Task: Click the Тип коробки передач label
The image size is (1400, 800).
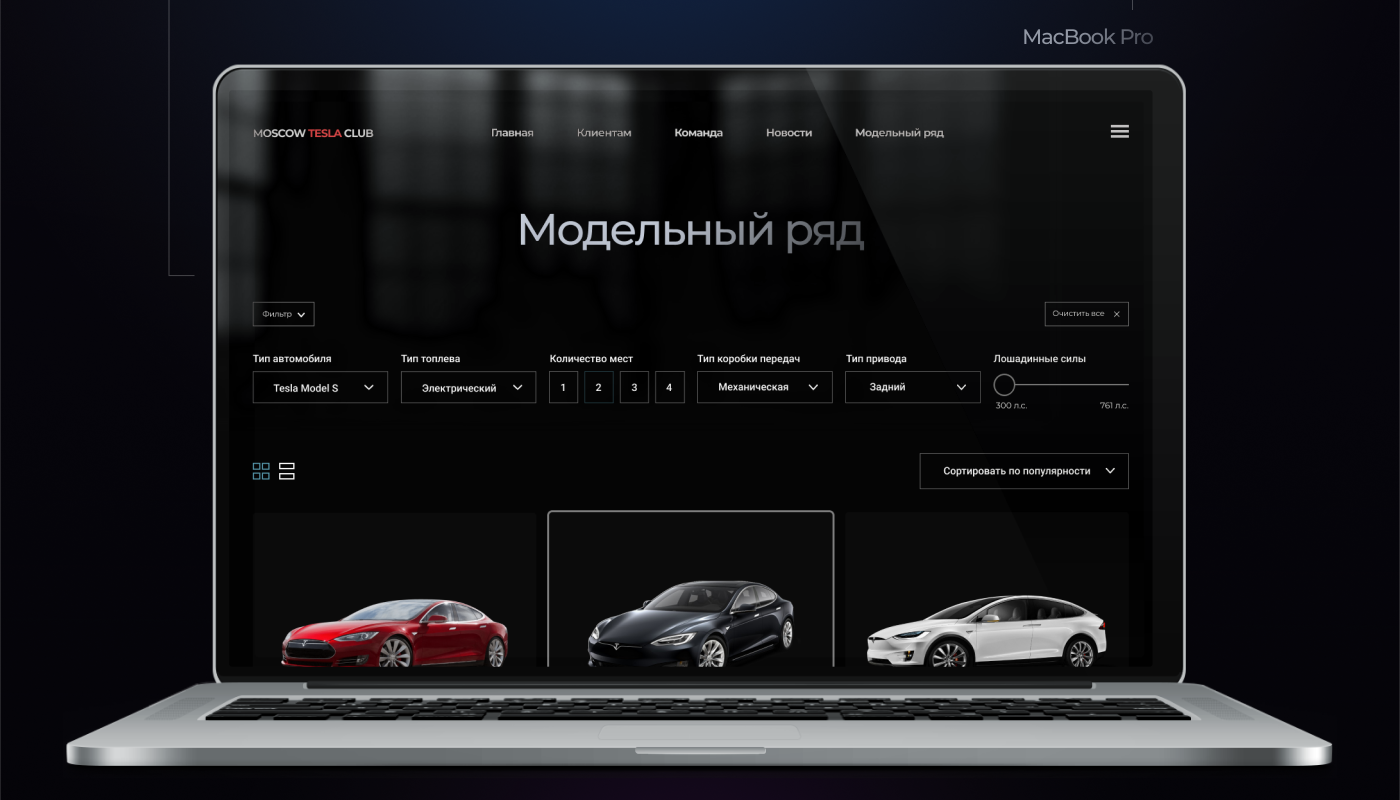Action: pyautogui.click(x=748, y=359)
